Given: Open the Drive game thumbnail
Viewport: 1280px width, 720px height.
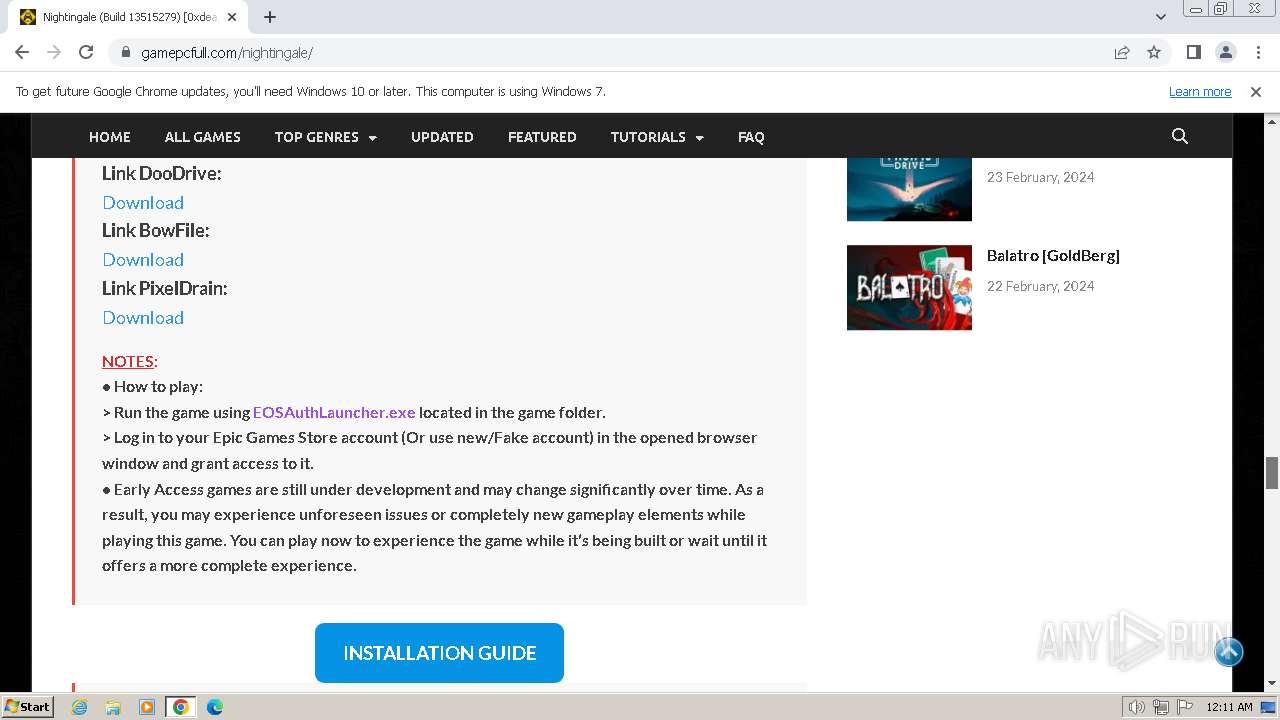Looking at the screenshot, I should click(909, 189).
